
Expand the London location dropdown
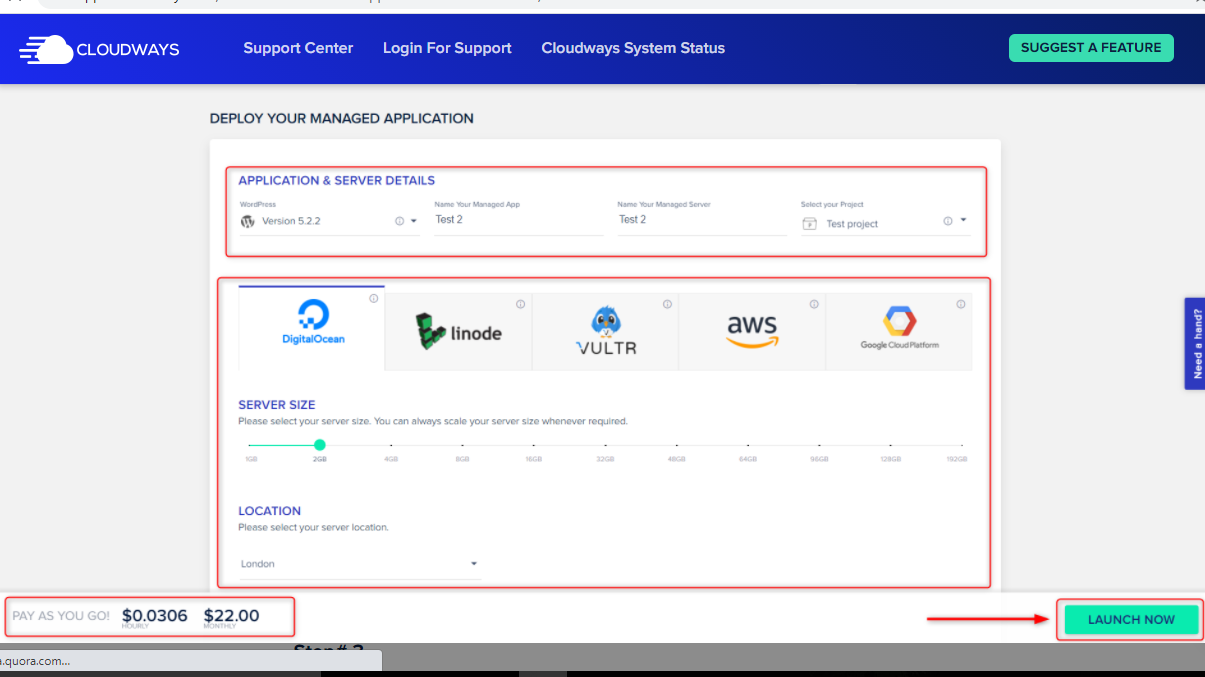pos(360,564)
